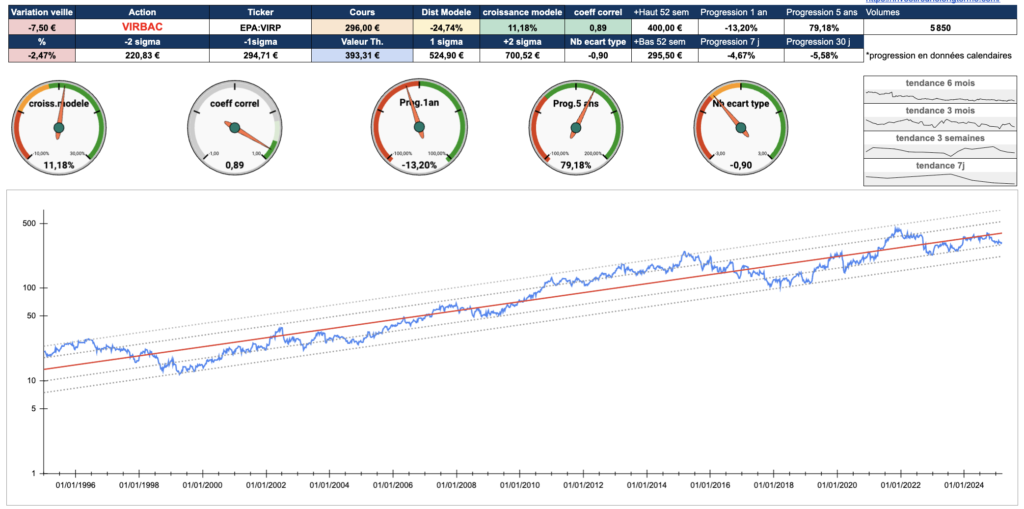
Task: Click the Progression 1 an header cell
Action: tap(740, 12)
